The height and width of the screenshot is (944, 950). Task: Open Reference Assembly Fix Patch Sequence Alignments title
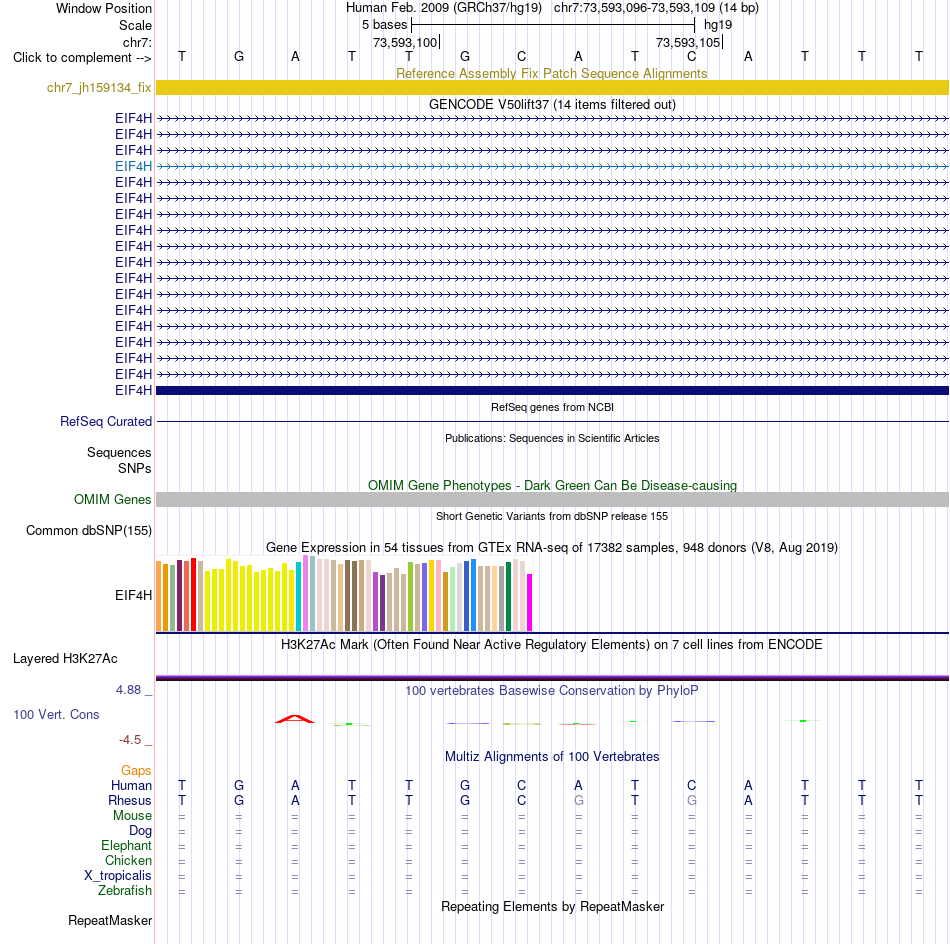[x=551, y=73]
